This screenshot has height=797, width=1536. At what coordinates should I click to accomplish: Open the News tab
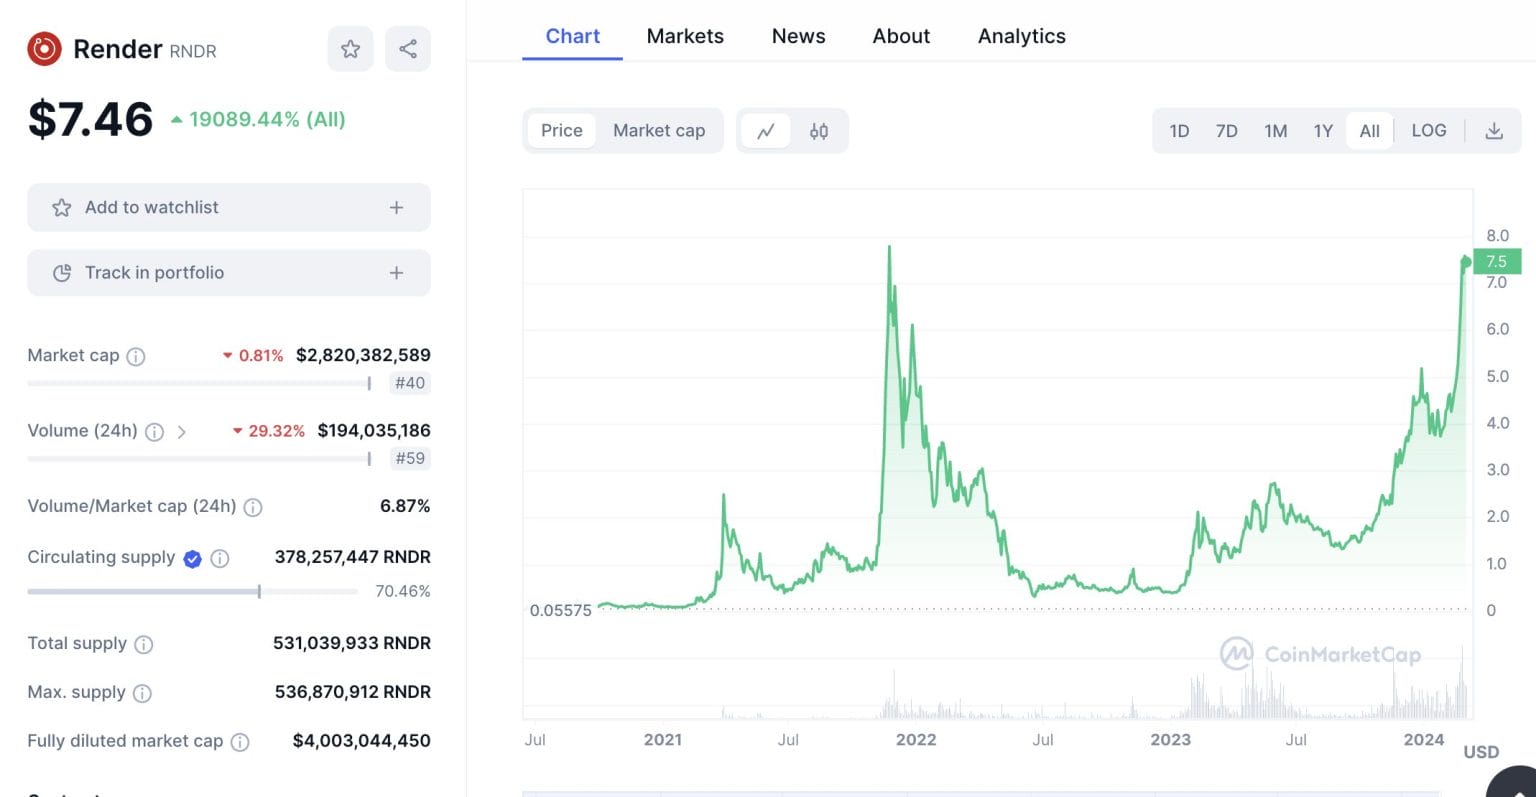[798, 36]
